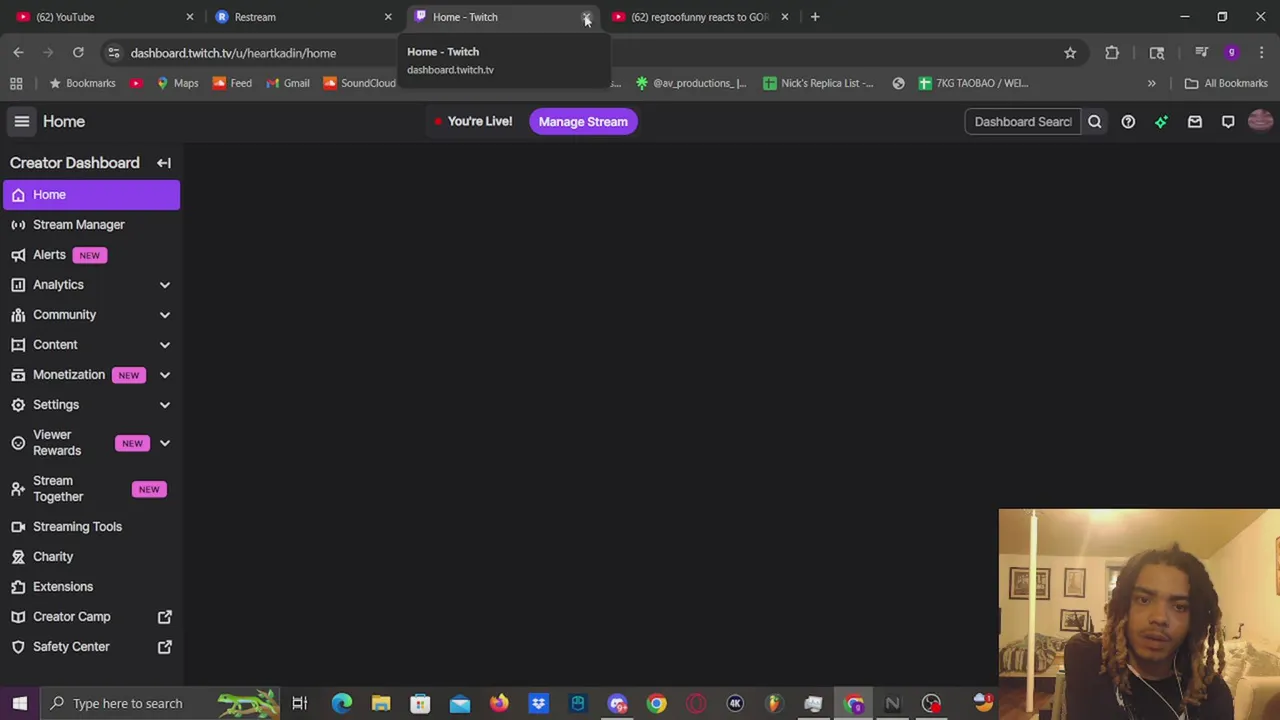Open Alerts in the sidebar
Viewport: 1280px width, 720px height.
pos(91,255)
